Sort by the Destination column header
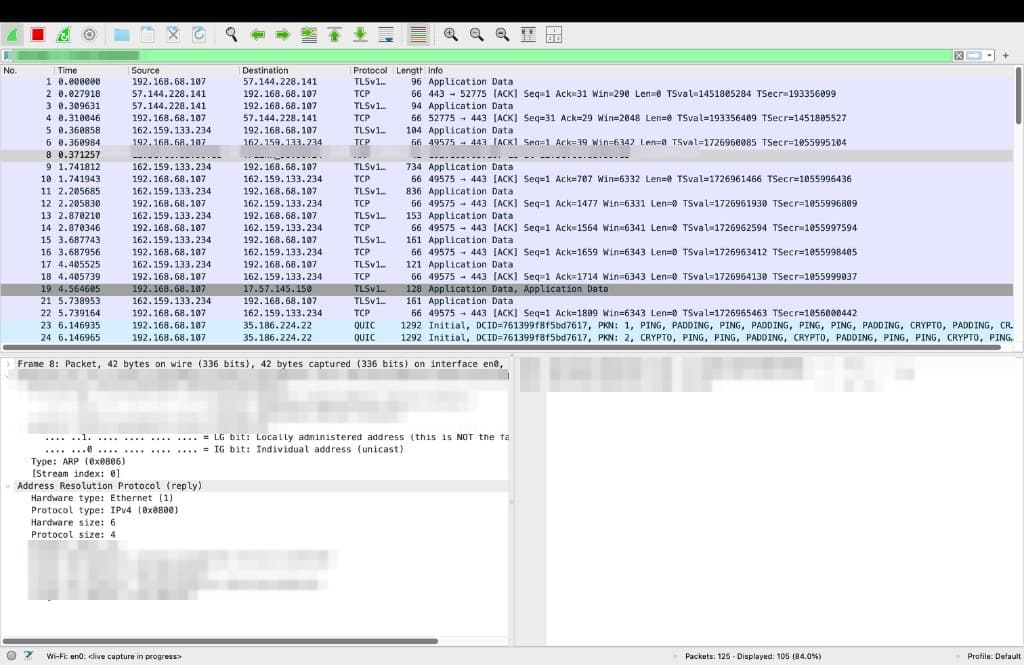 click(x=295, y=70)
